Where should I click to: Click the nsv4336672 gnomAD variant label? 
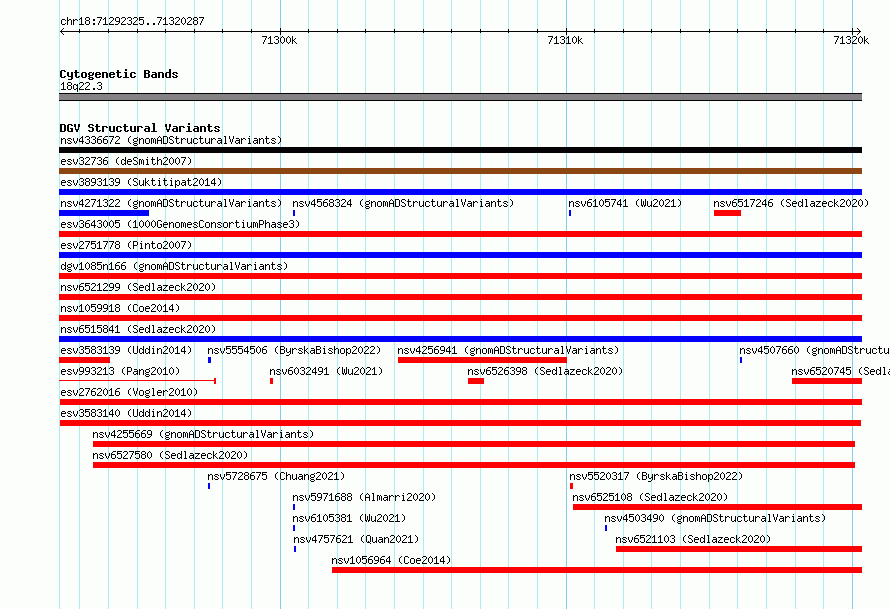pos(171,140)
